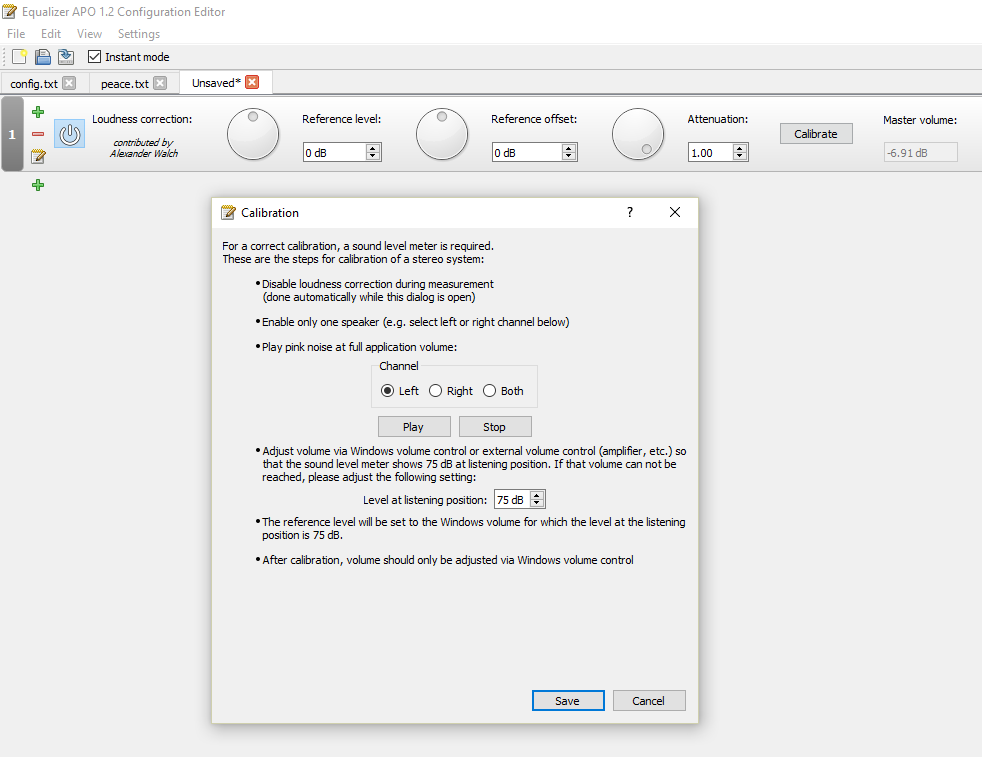The height and width of the screenshot is (757, 982).
Task: Add filter with green plus above row 1
Action: click(38, 112)
